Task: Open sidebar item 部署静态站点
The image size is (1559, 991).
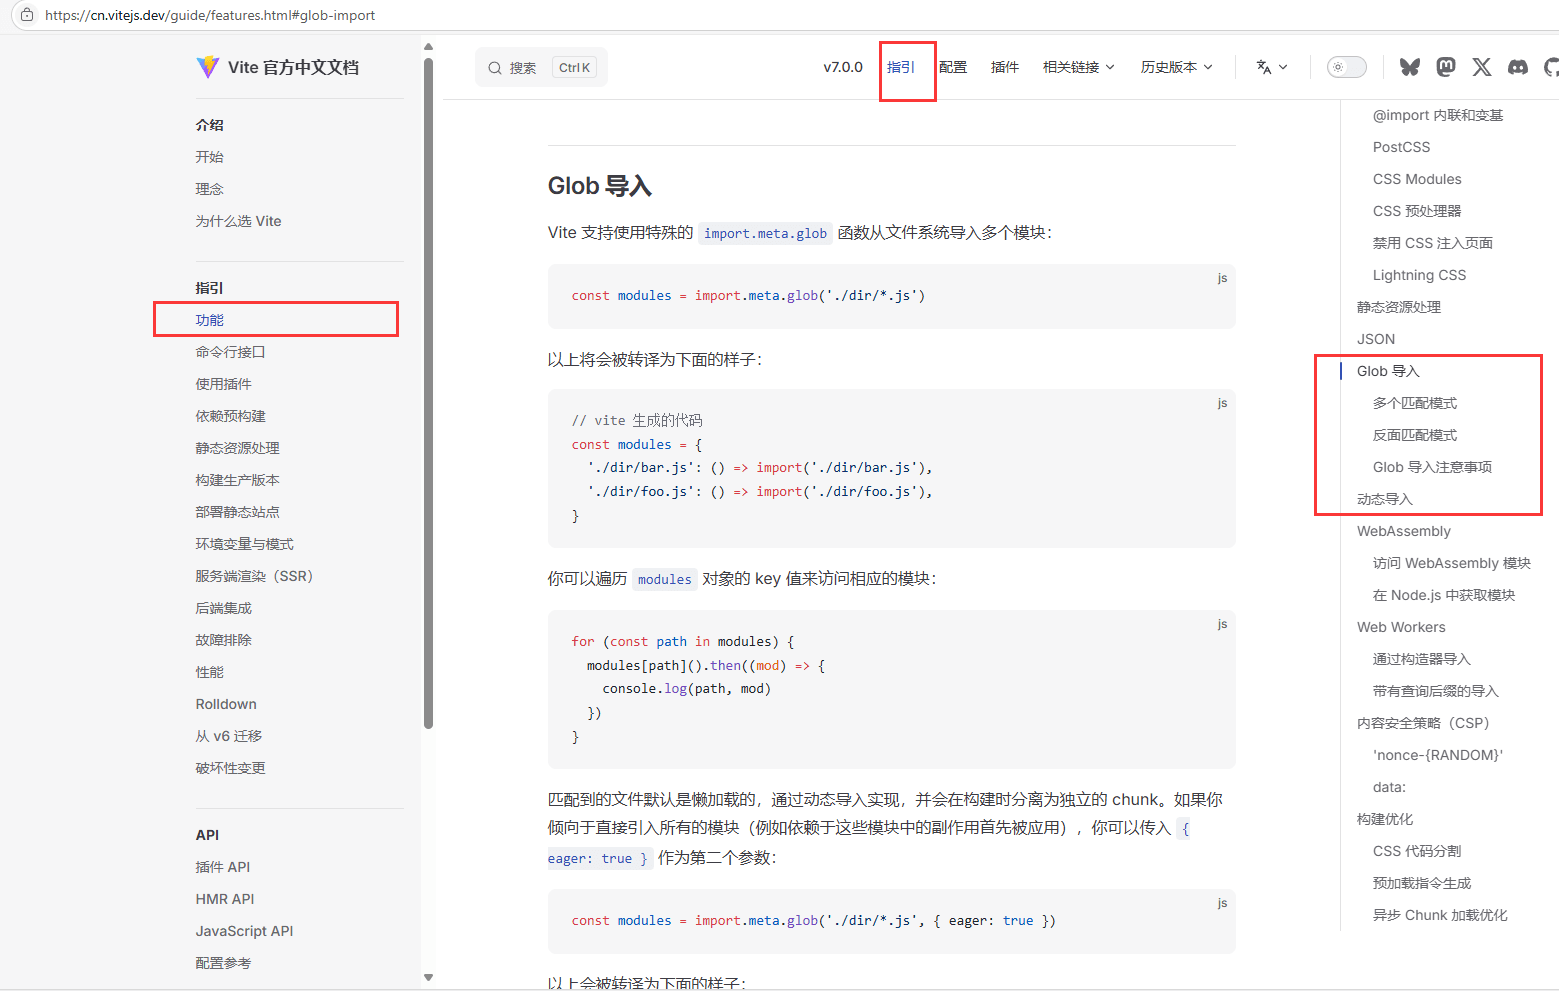Action: point(238,512)
